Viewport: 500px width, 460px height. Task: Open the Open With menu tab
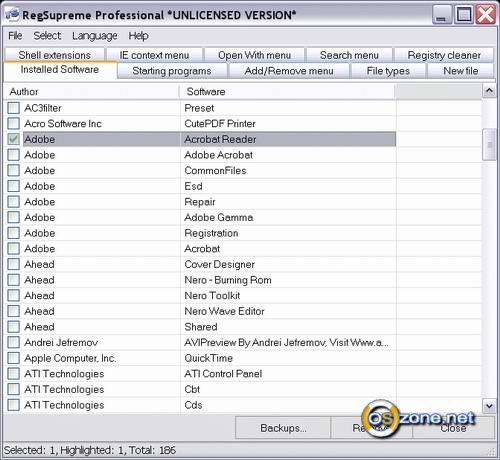pos(255,55)
